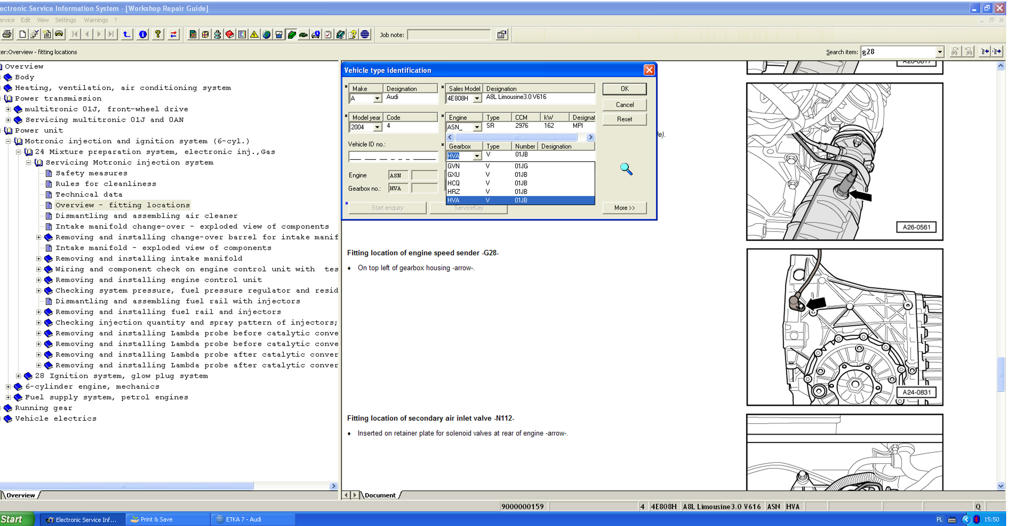Open the Warnings menu
This screenshot has height=526, width=1024.
pos(95,20)
